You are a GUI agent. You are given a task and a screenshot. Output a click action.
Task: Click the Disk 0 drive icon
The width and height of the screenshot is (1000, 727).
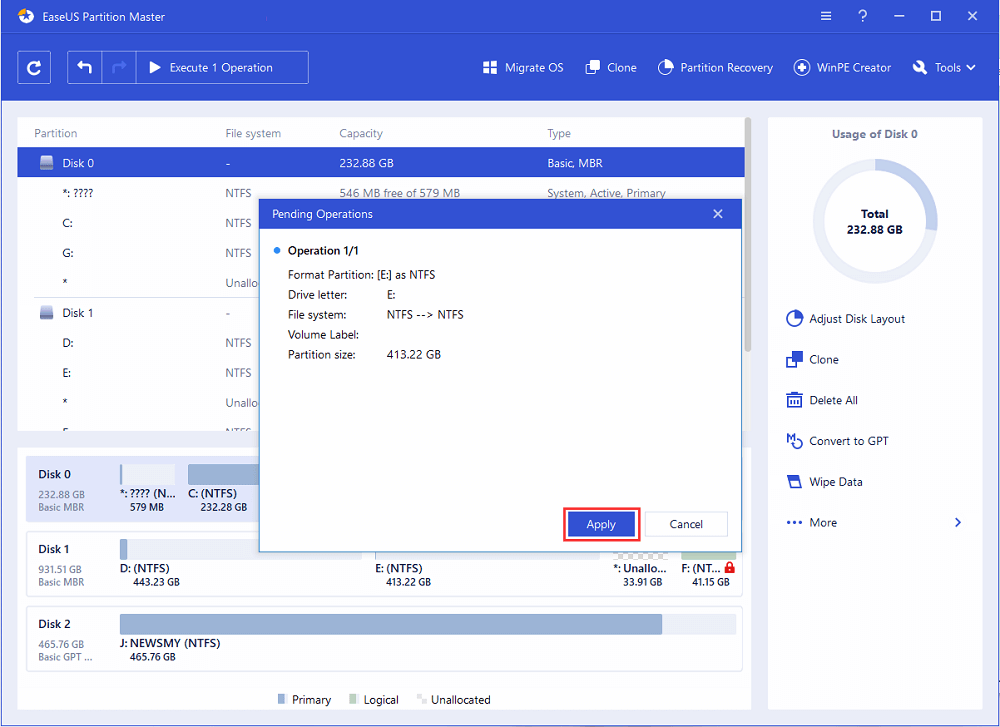click(47, 163)
